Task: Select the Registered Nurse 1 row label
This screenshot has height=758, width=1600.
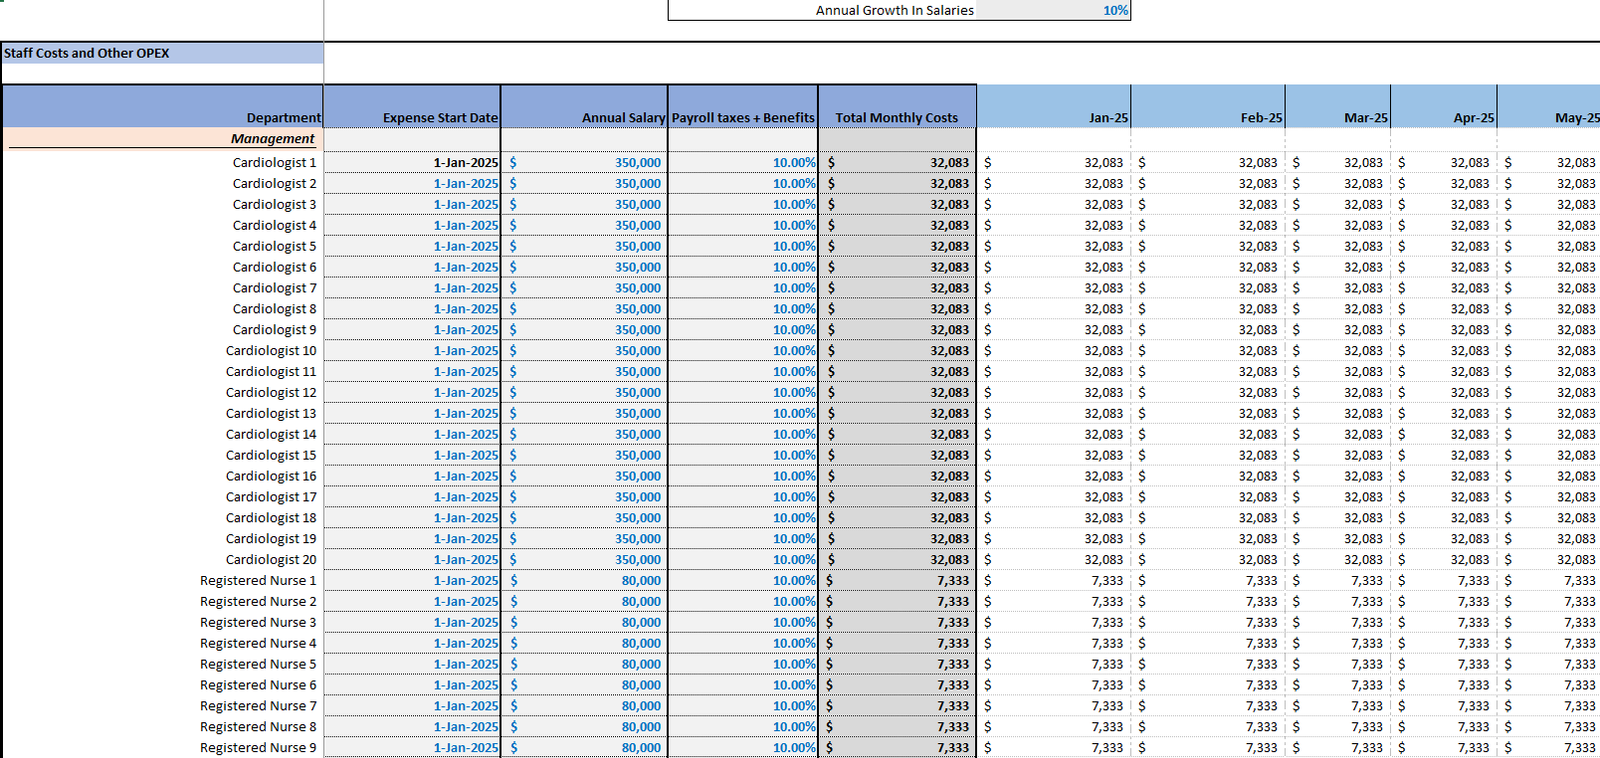Action: pos(258,581)
